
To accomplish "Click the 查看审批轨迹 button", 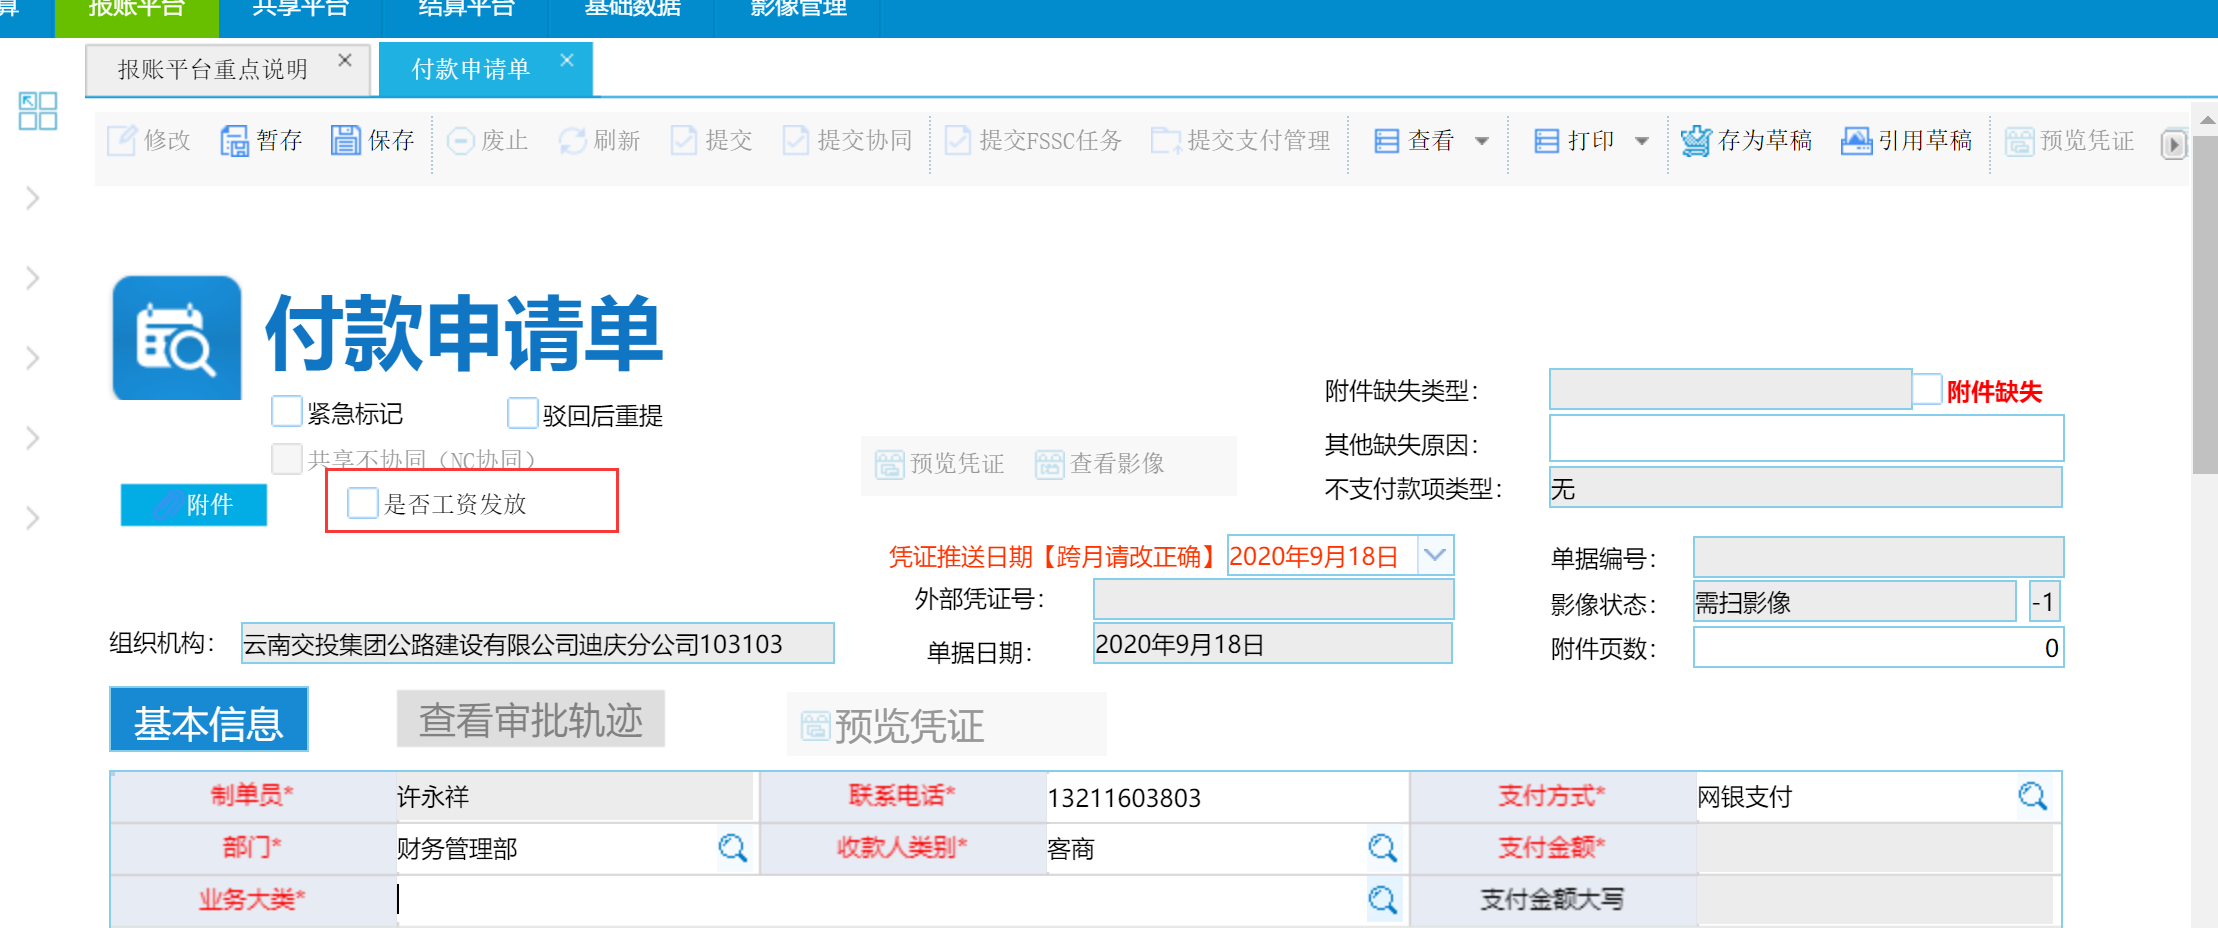I will pyautogui.click(x=531, y=719).
